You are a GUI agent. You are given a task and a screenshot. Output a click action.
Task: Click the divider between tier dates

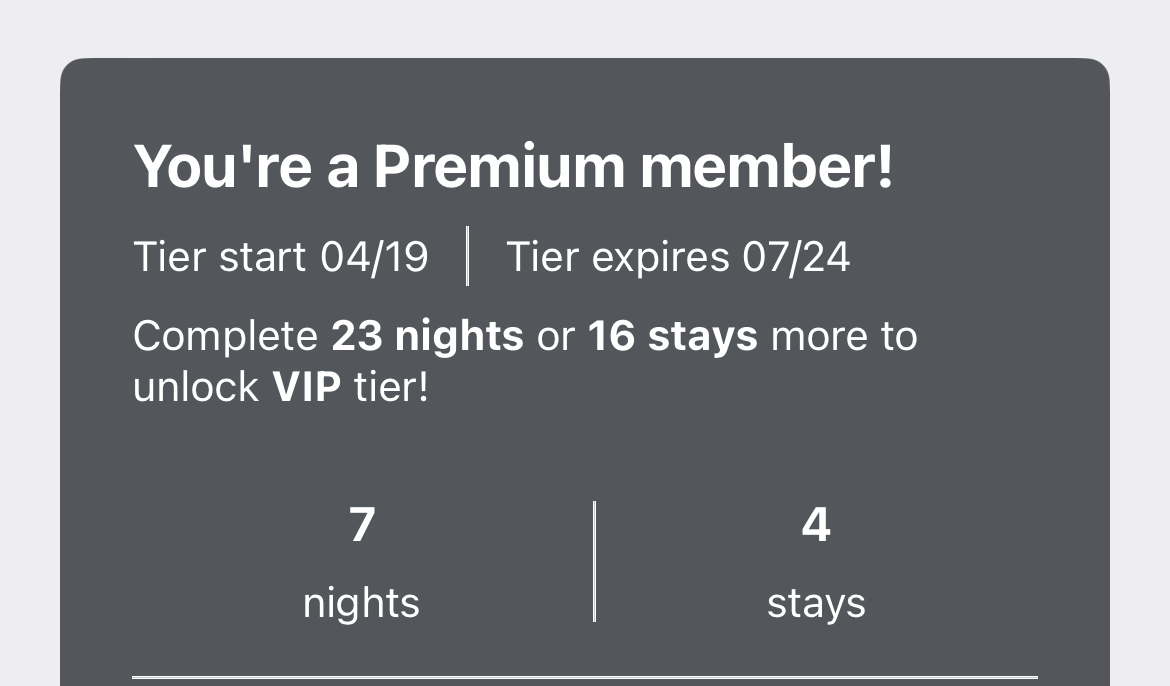pos(468,257)
